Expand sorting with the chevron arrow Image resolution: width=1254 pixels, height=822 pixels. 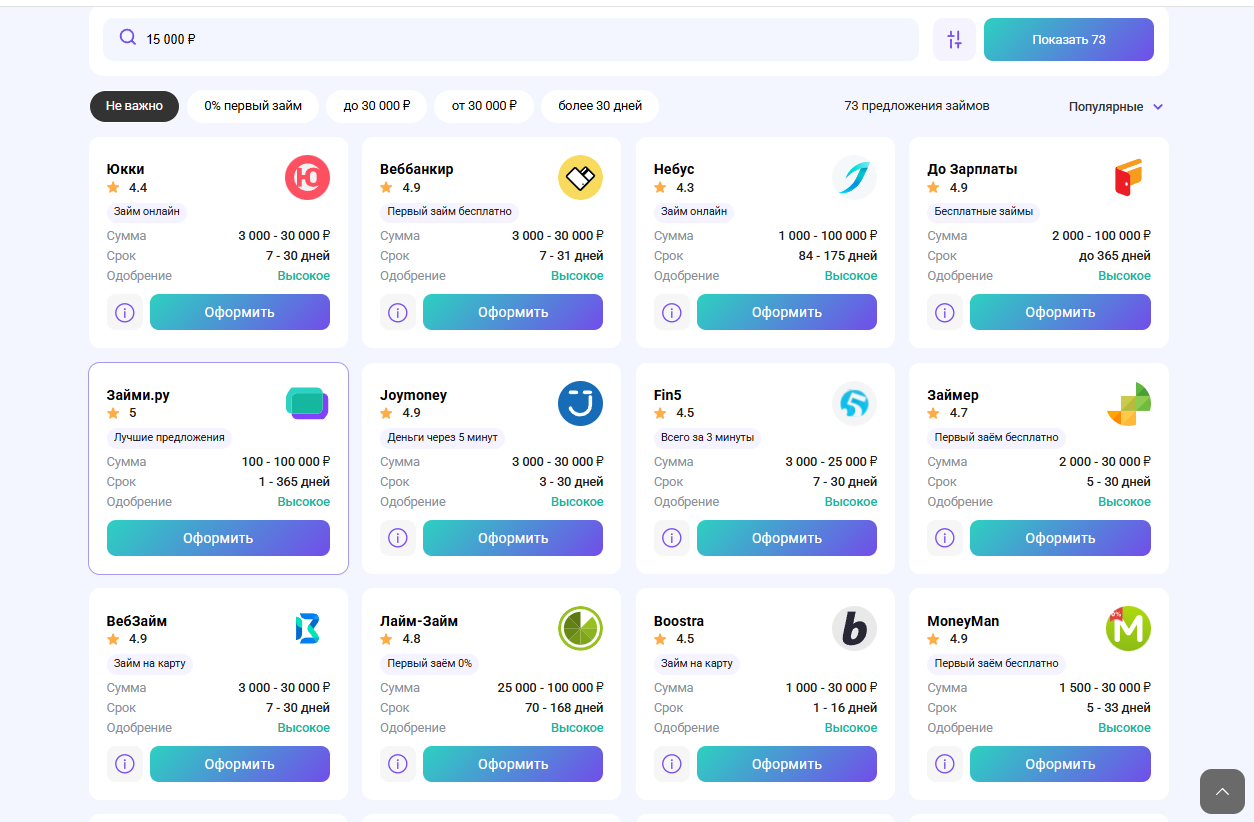coord(1158,107)
